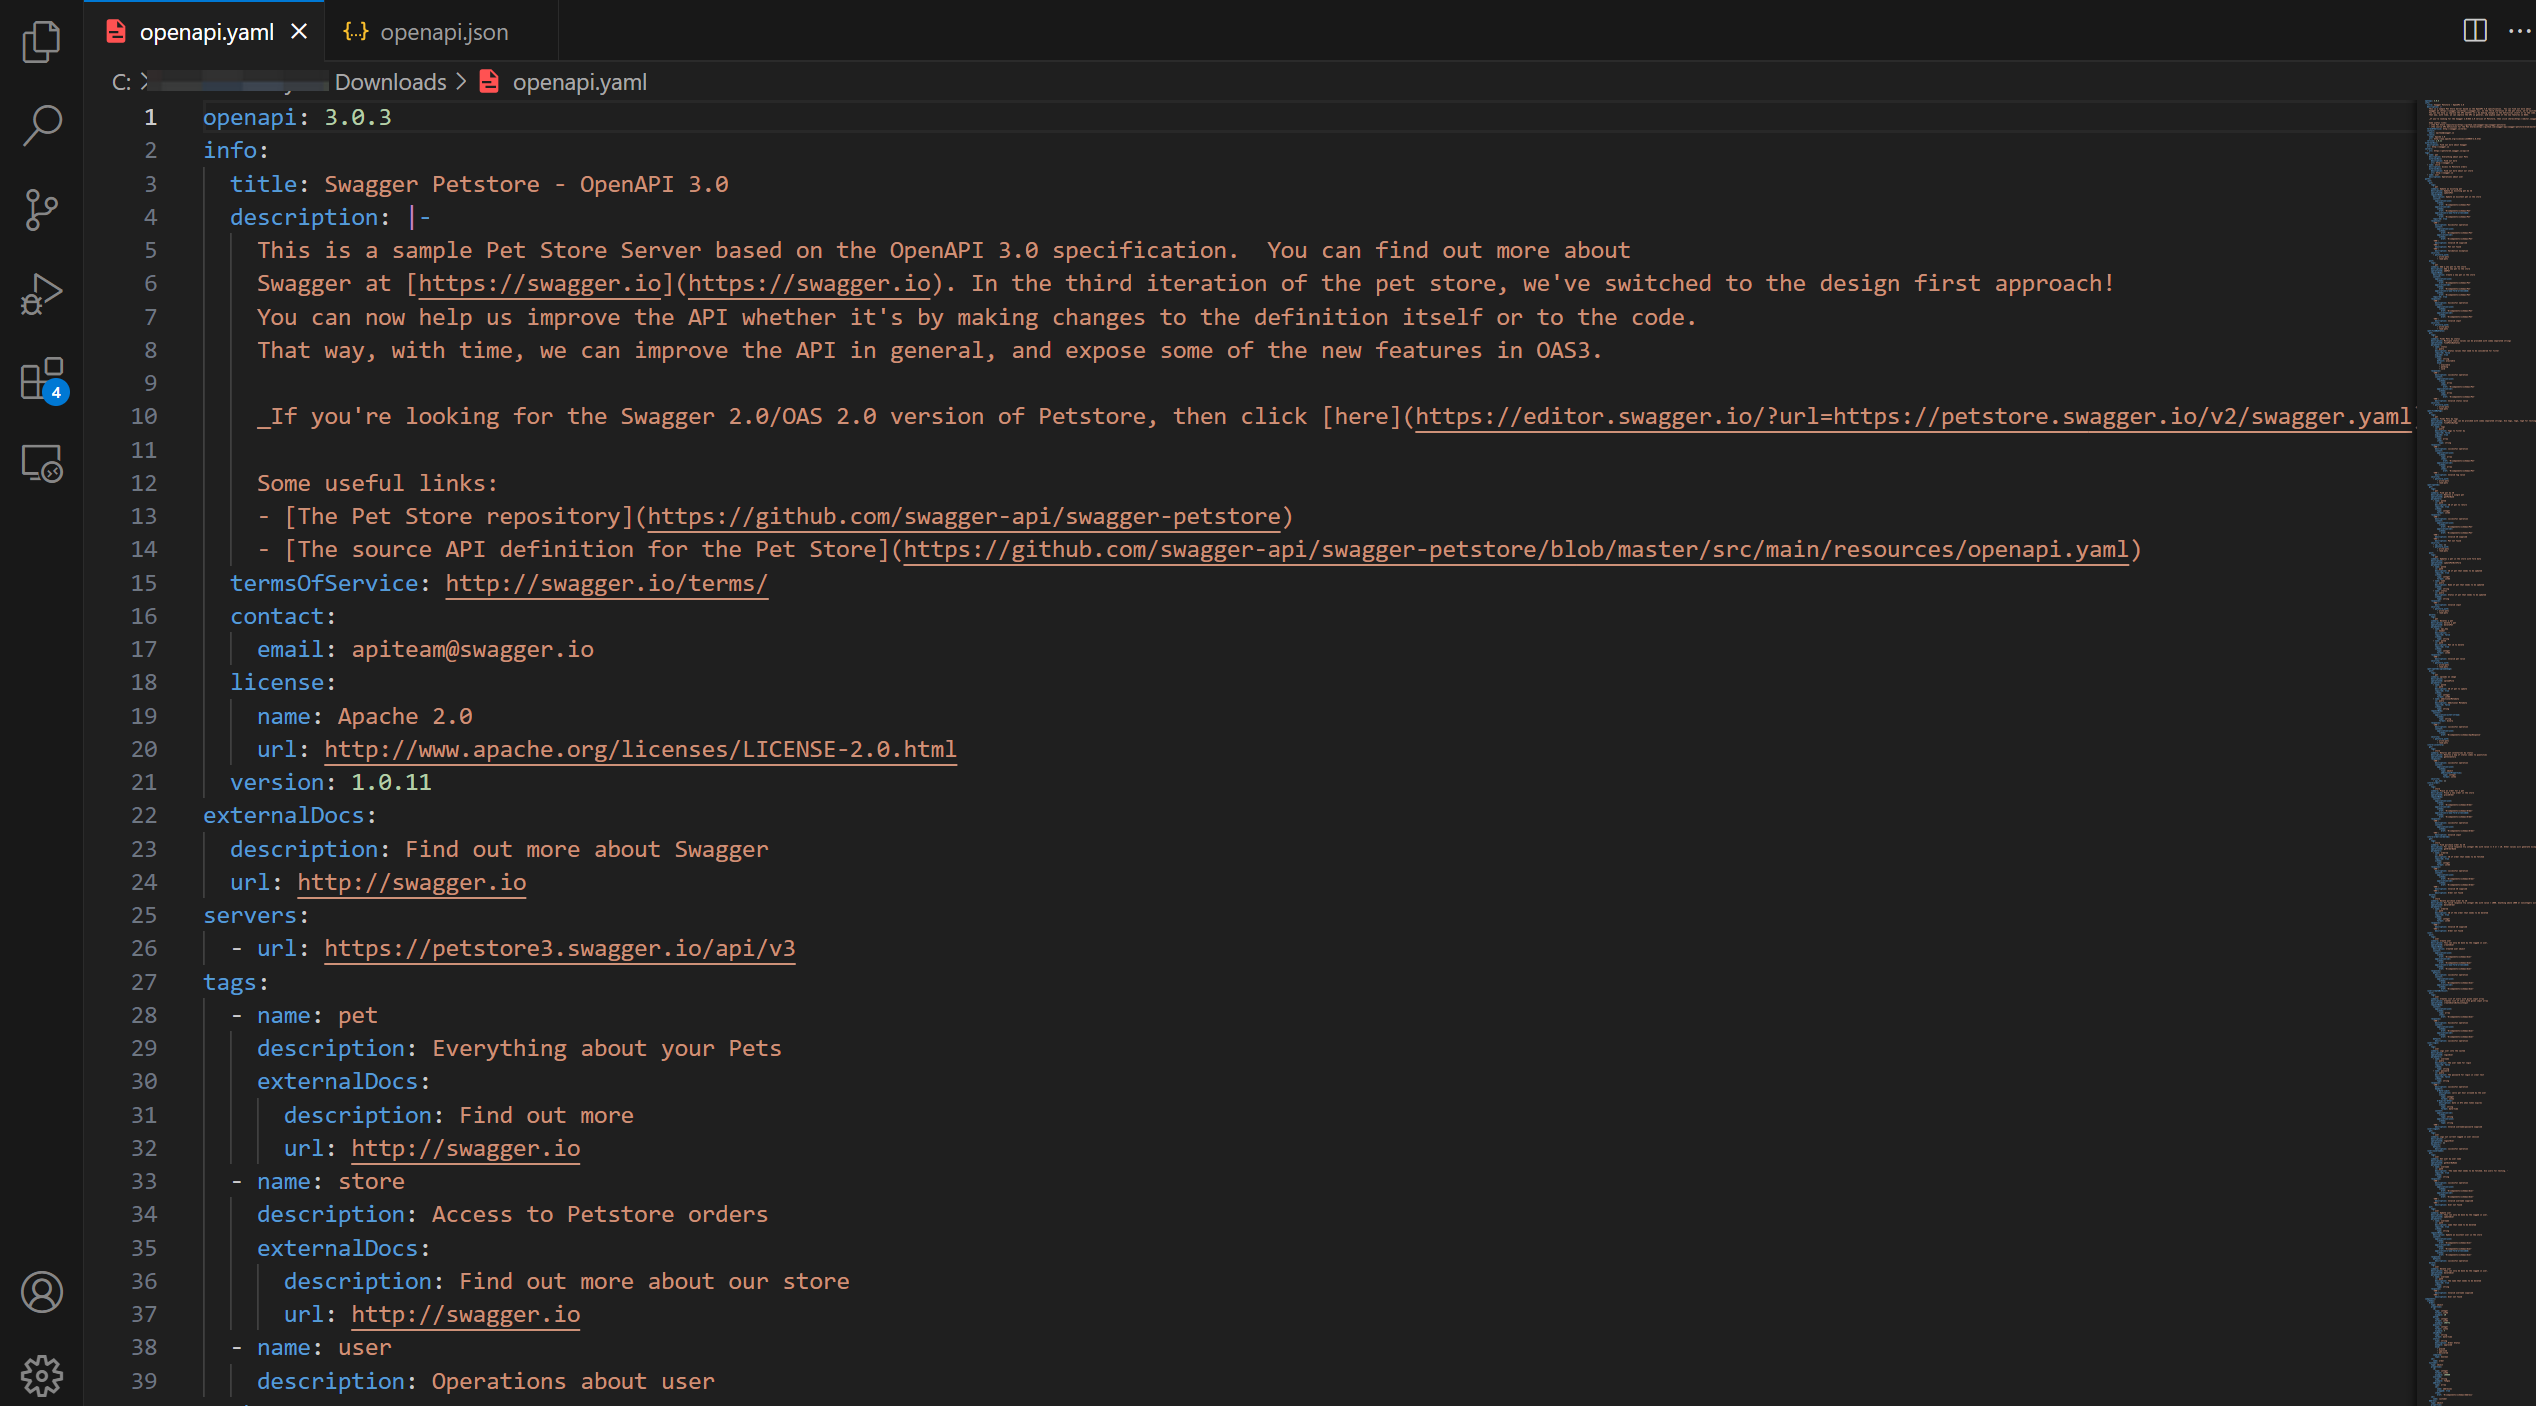Image resolution: width=2536 pixels, height=1406 pixels.
Task: Click openapi.yaml breadcrumb item
Action: [x=579, y=82]
